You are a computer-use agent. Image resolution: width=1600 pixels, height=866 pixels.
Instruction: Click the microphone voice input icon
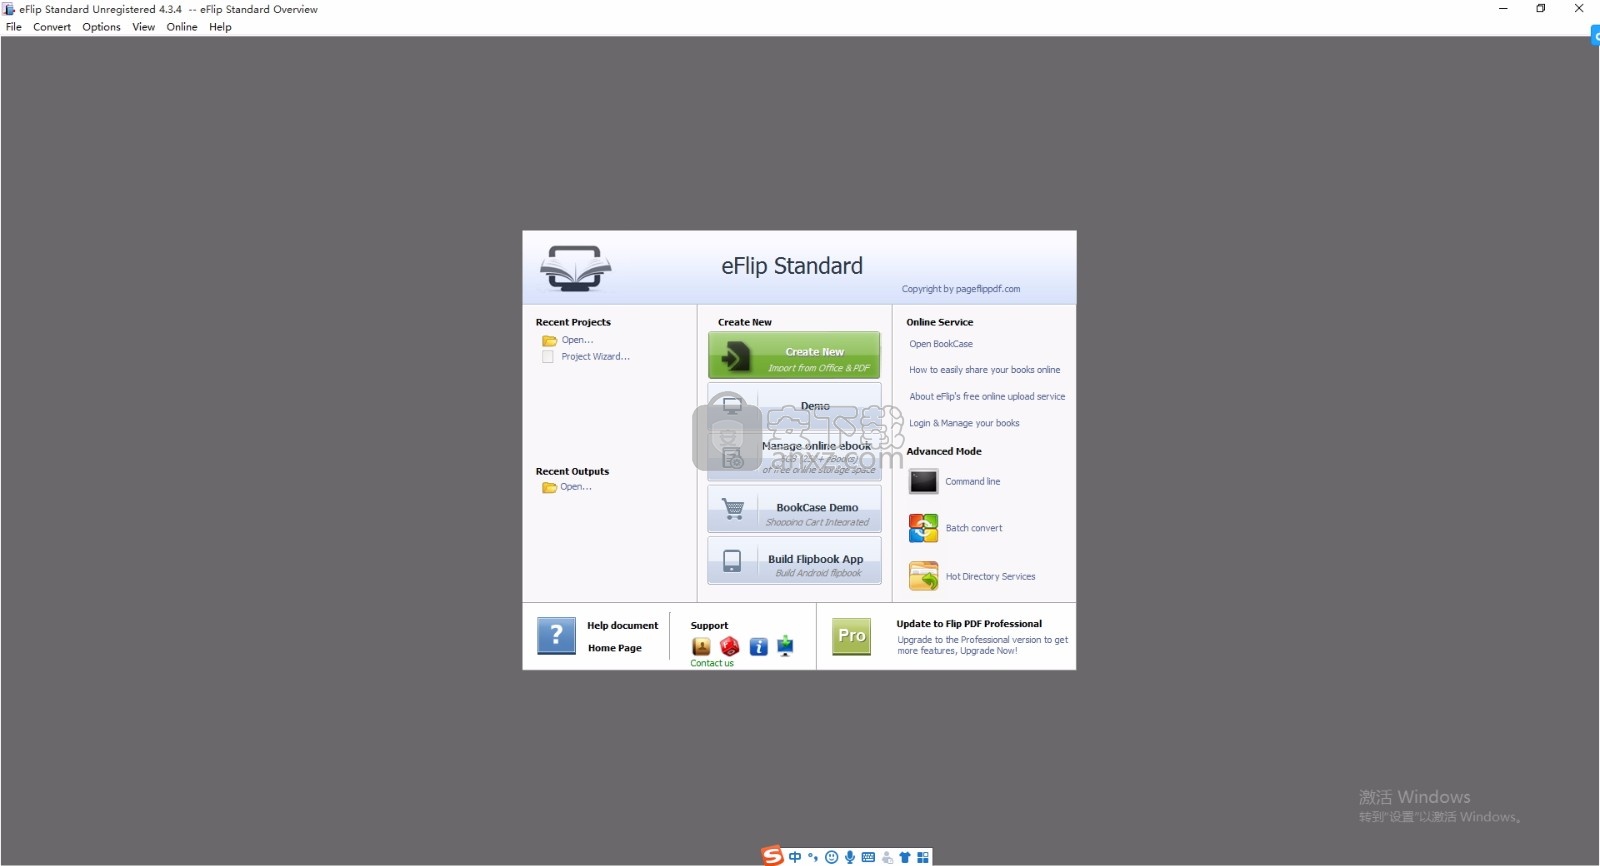pos(850,857)
